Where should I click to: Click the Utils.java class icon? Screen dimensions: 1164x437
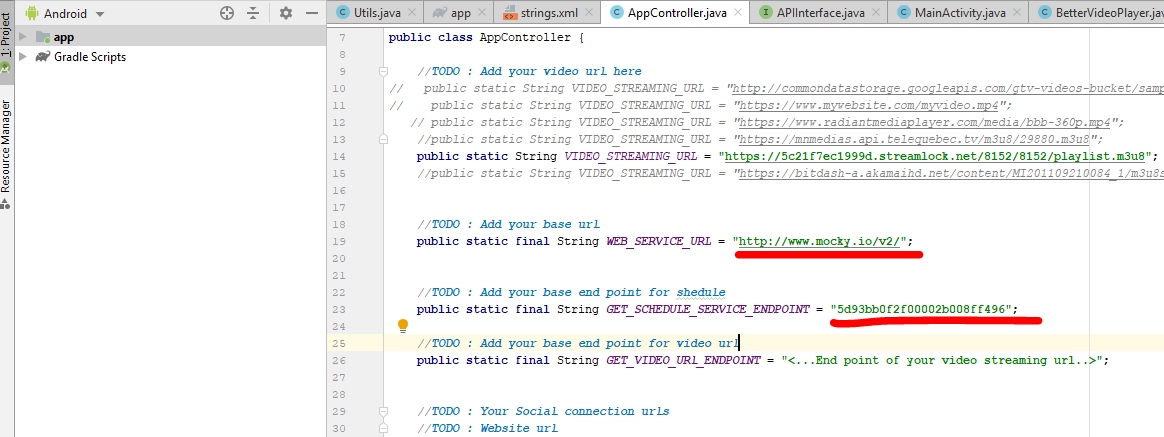coord(342,13)
